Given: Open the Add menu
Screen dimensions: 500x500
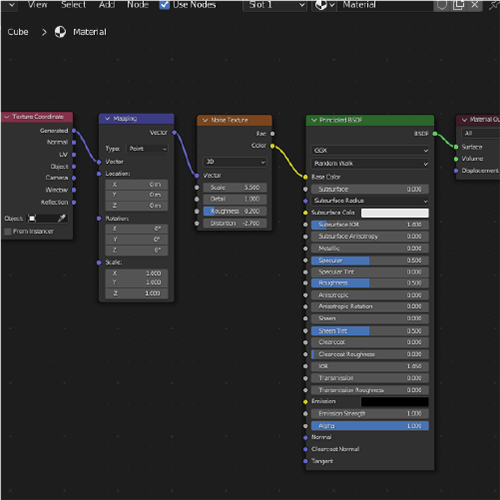Looking at the screenshot, I should (107, 5).
